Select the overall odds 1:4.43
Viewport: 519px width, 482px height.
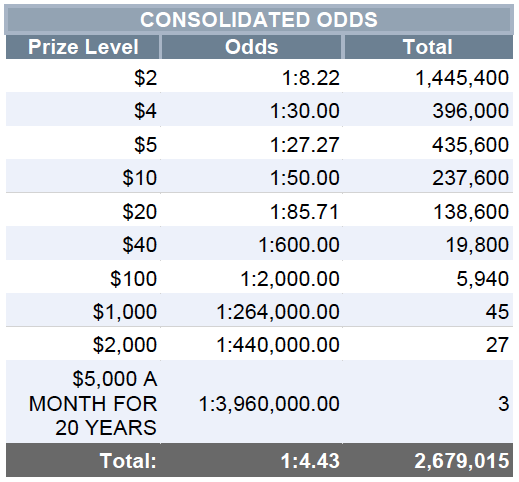pos(310,461)
